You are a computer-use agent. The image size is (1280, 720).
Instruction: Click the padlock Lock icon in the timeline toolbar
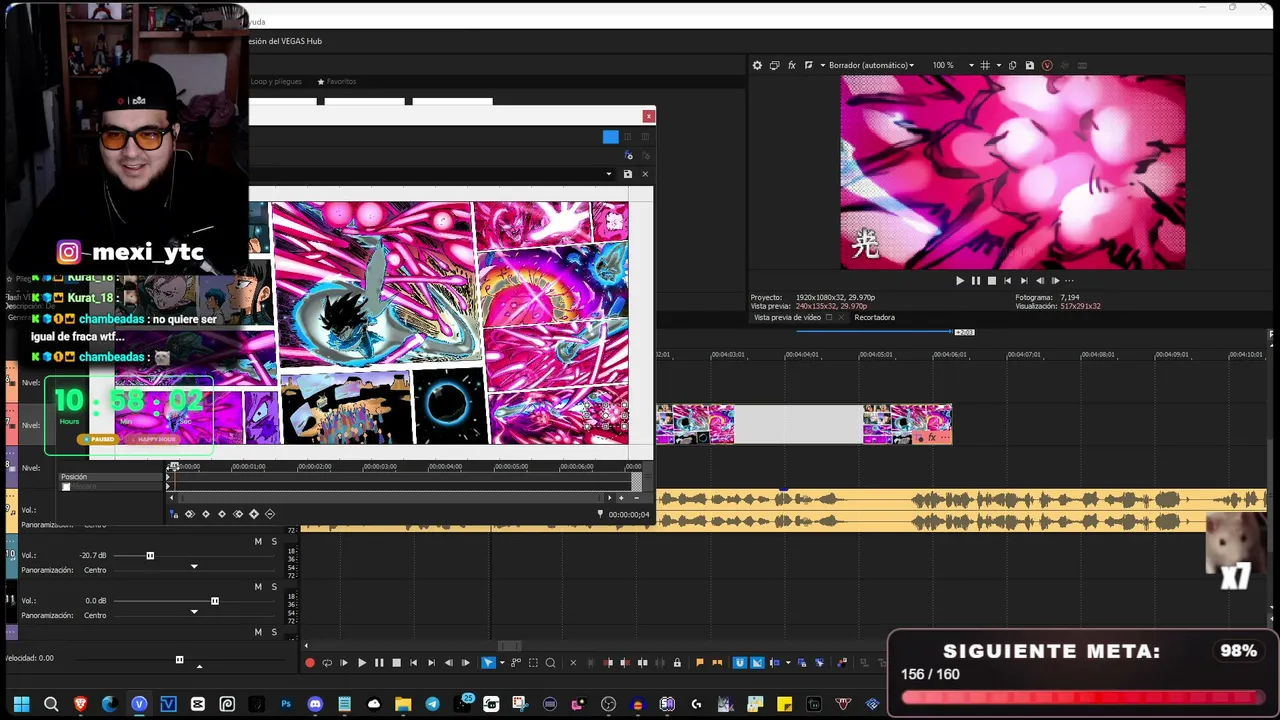[677, 663]
